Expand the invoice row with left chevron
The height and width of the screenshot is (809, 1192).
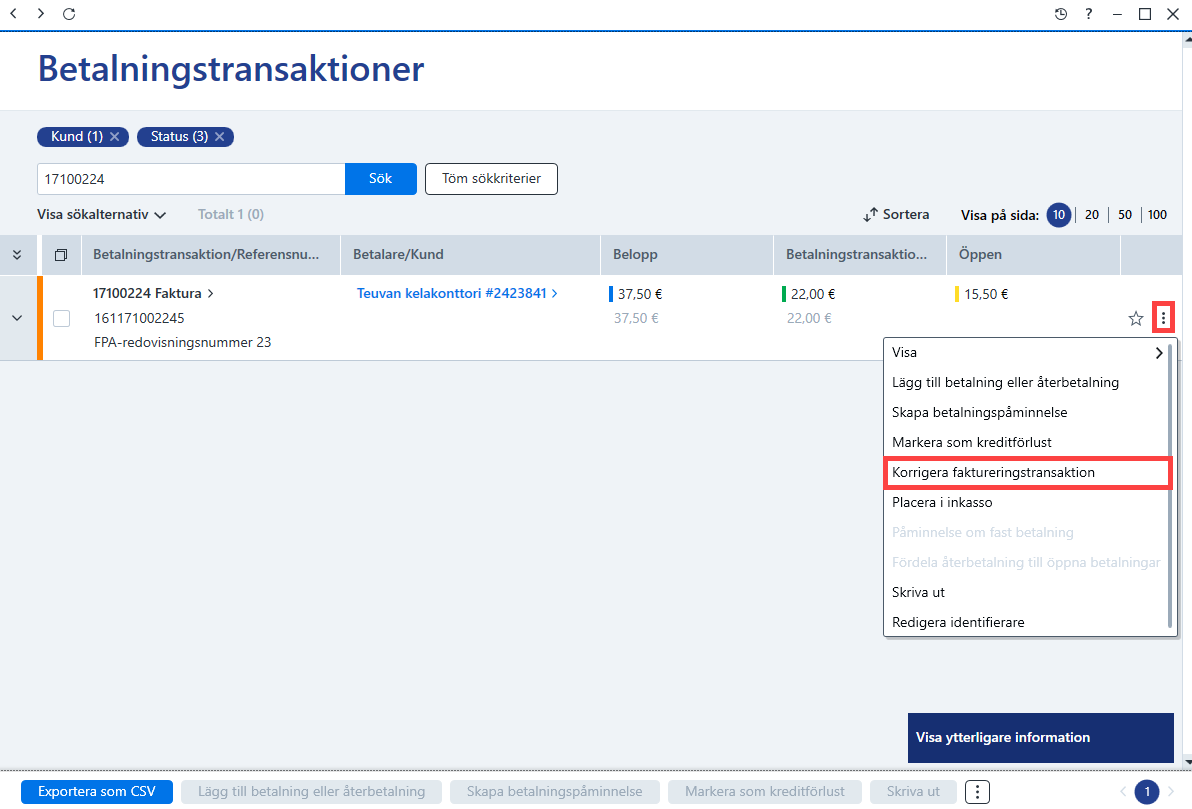[x=17, y=318]
